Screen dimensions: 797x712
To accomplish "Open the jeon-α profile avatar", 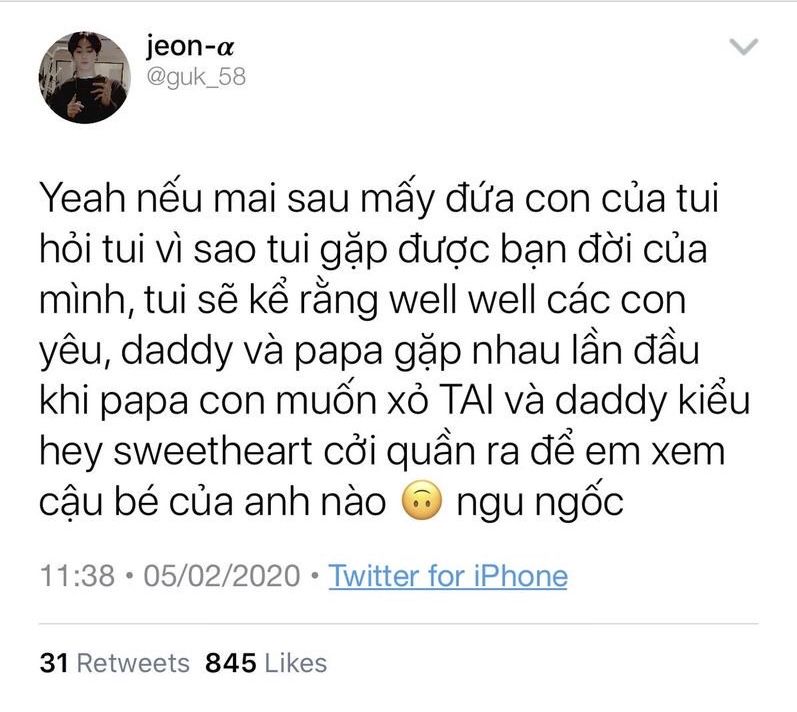I will tap(84, 77).
